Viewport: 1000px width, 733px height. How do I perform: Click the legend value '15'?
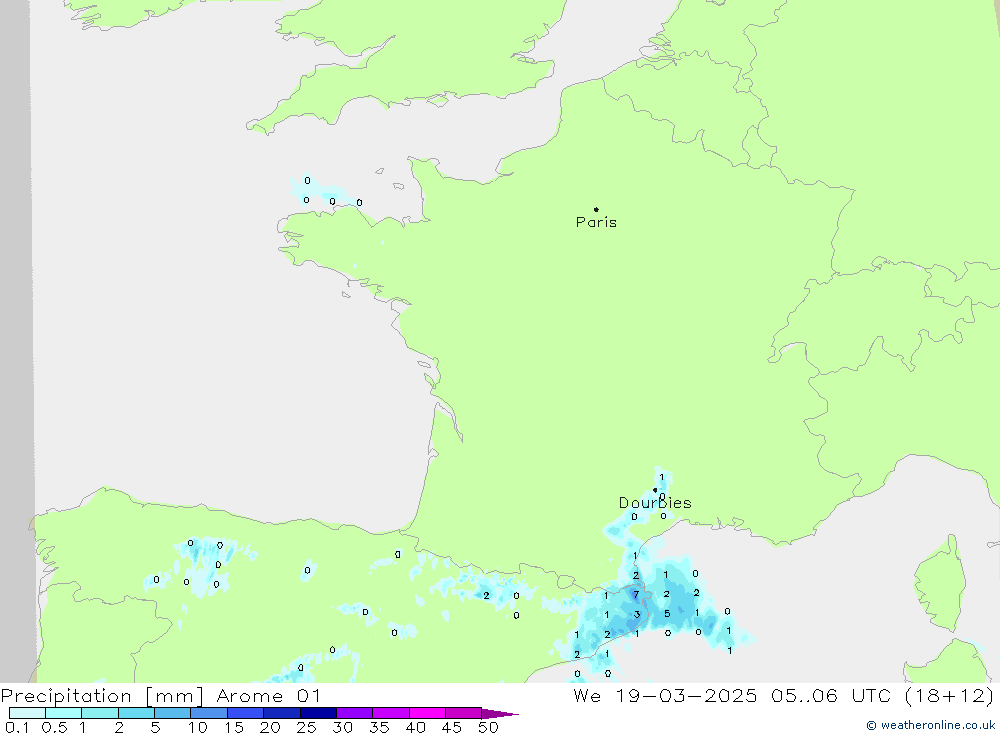pyautogui.click(x=234, y=727)
